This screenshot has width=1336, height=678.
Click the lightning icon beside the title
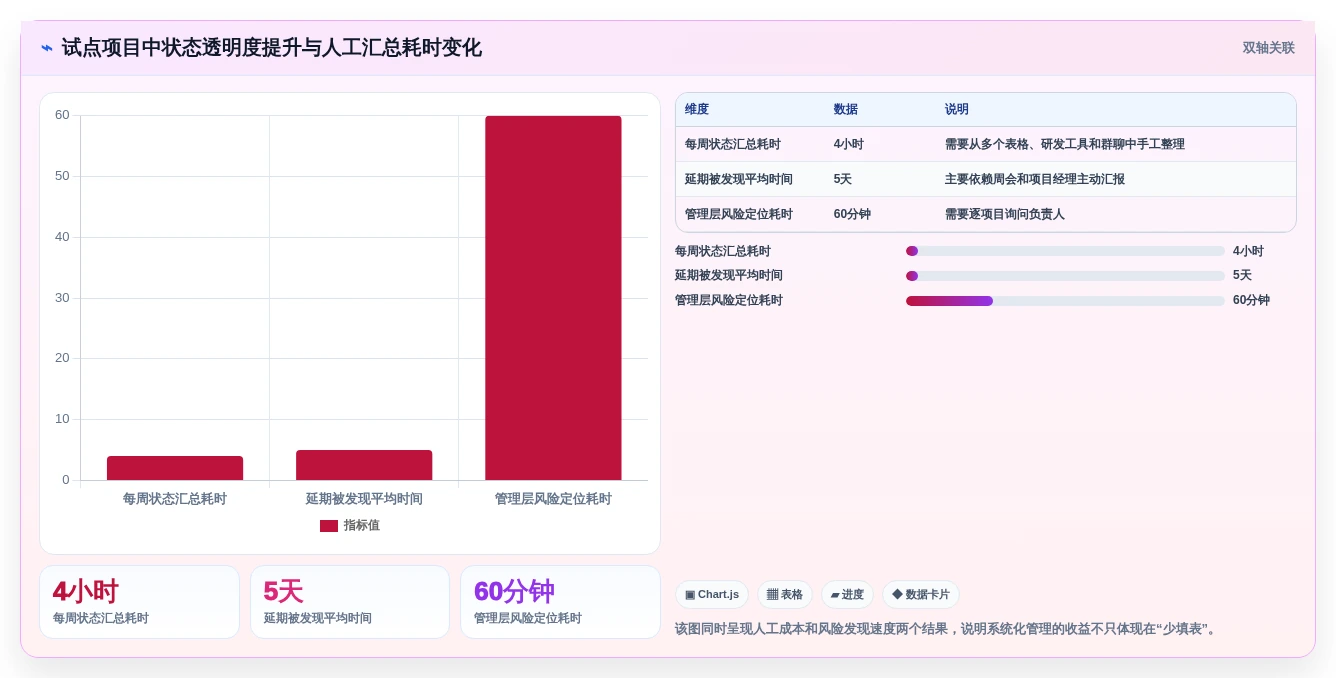[x=47, y=48]
